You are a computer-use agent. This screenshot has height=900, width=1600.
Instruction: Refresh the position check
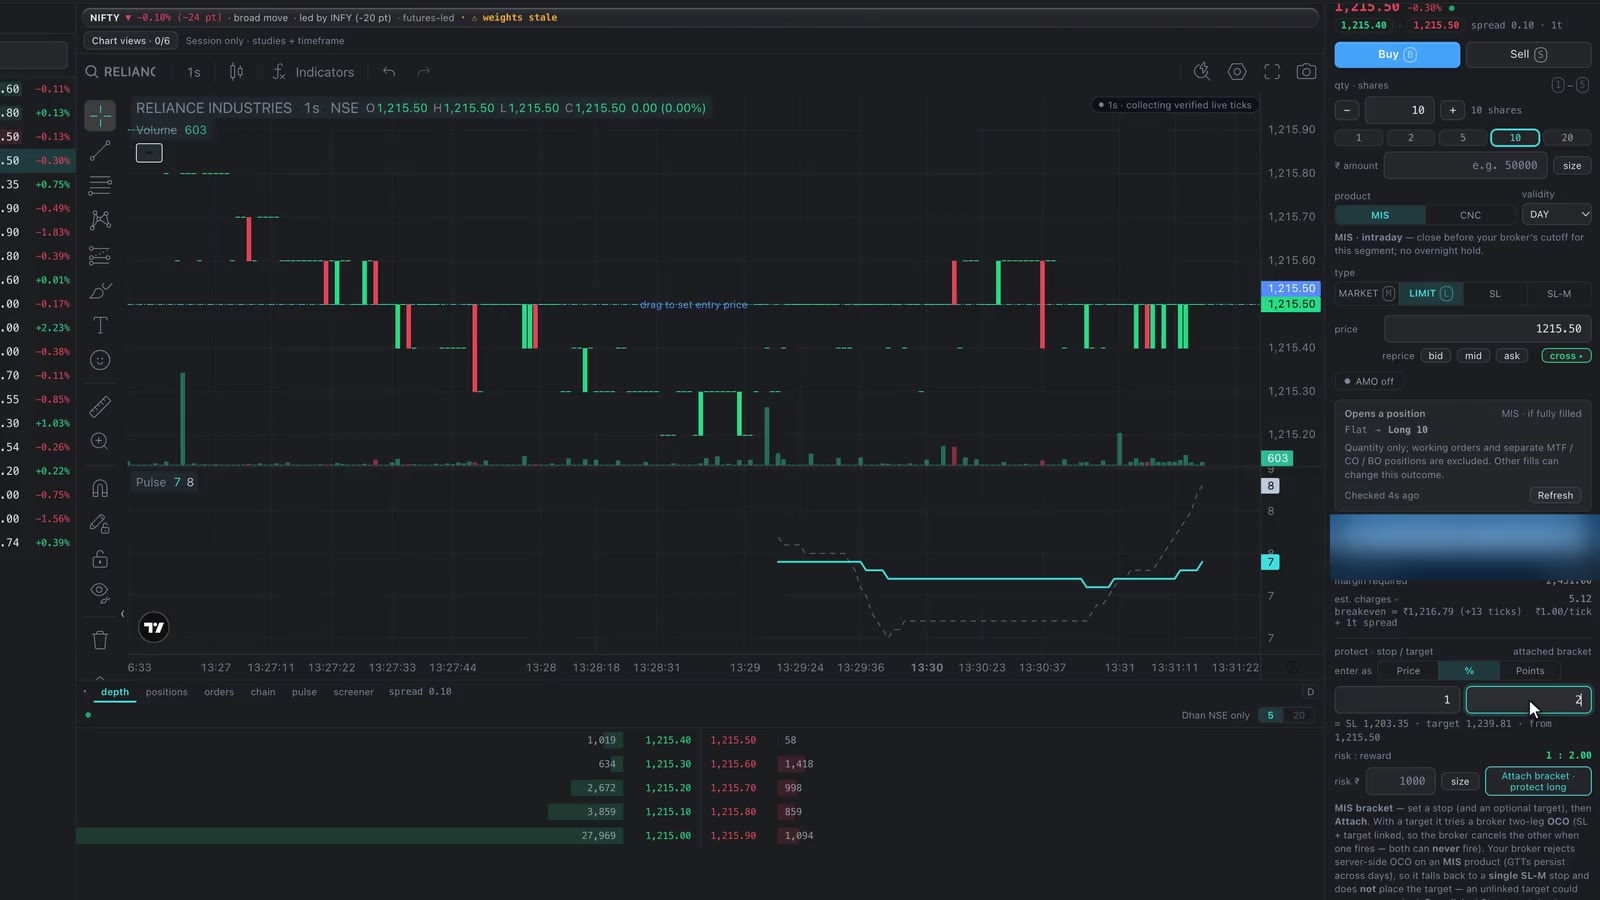pos(1555,495)
